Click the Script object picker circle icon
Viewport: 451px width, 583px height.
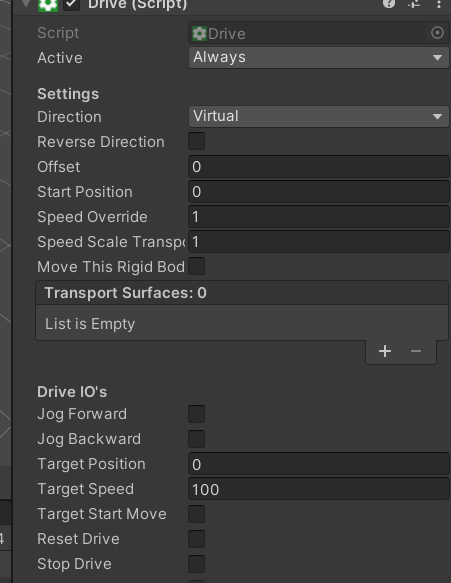(437, 33)
